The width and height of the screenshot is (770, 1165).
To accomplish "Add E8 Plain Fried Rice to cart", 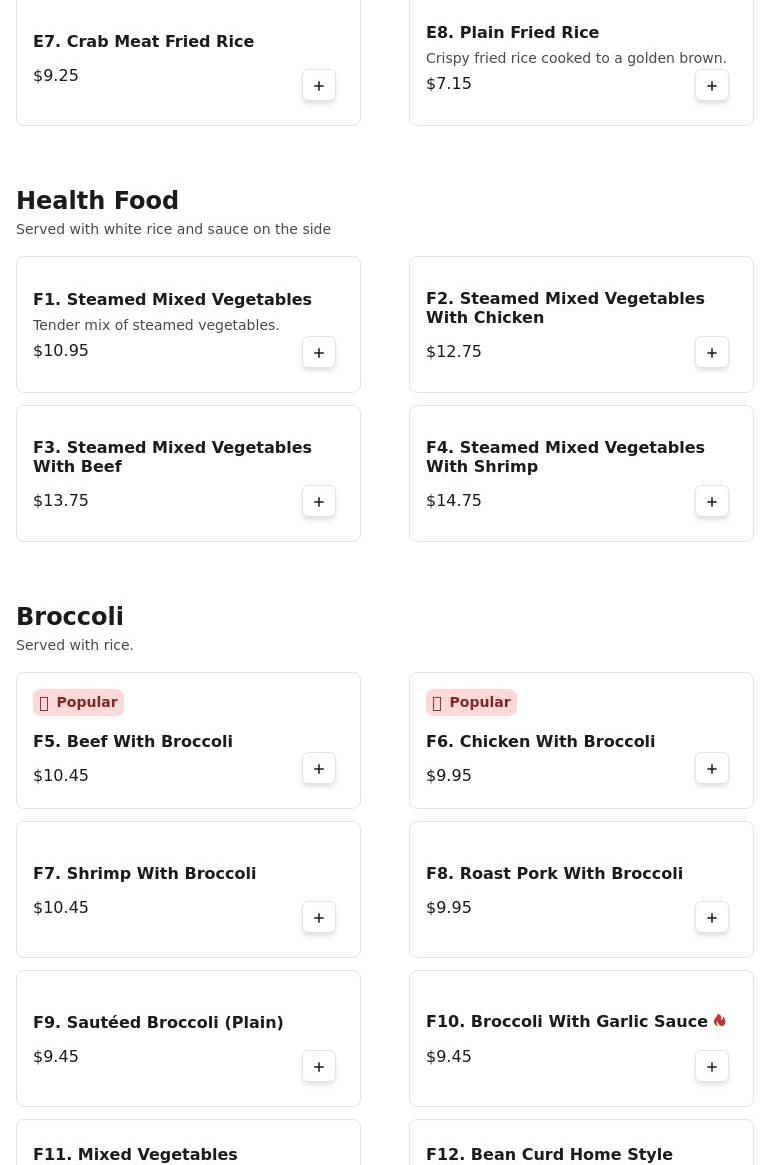I will pos(712,86).
